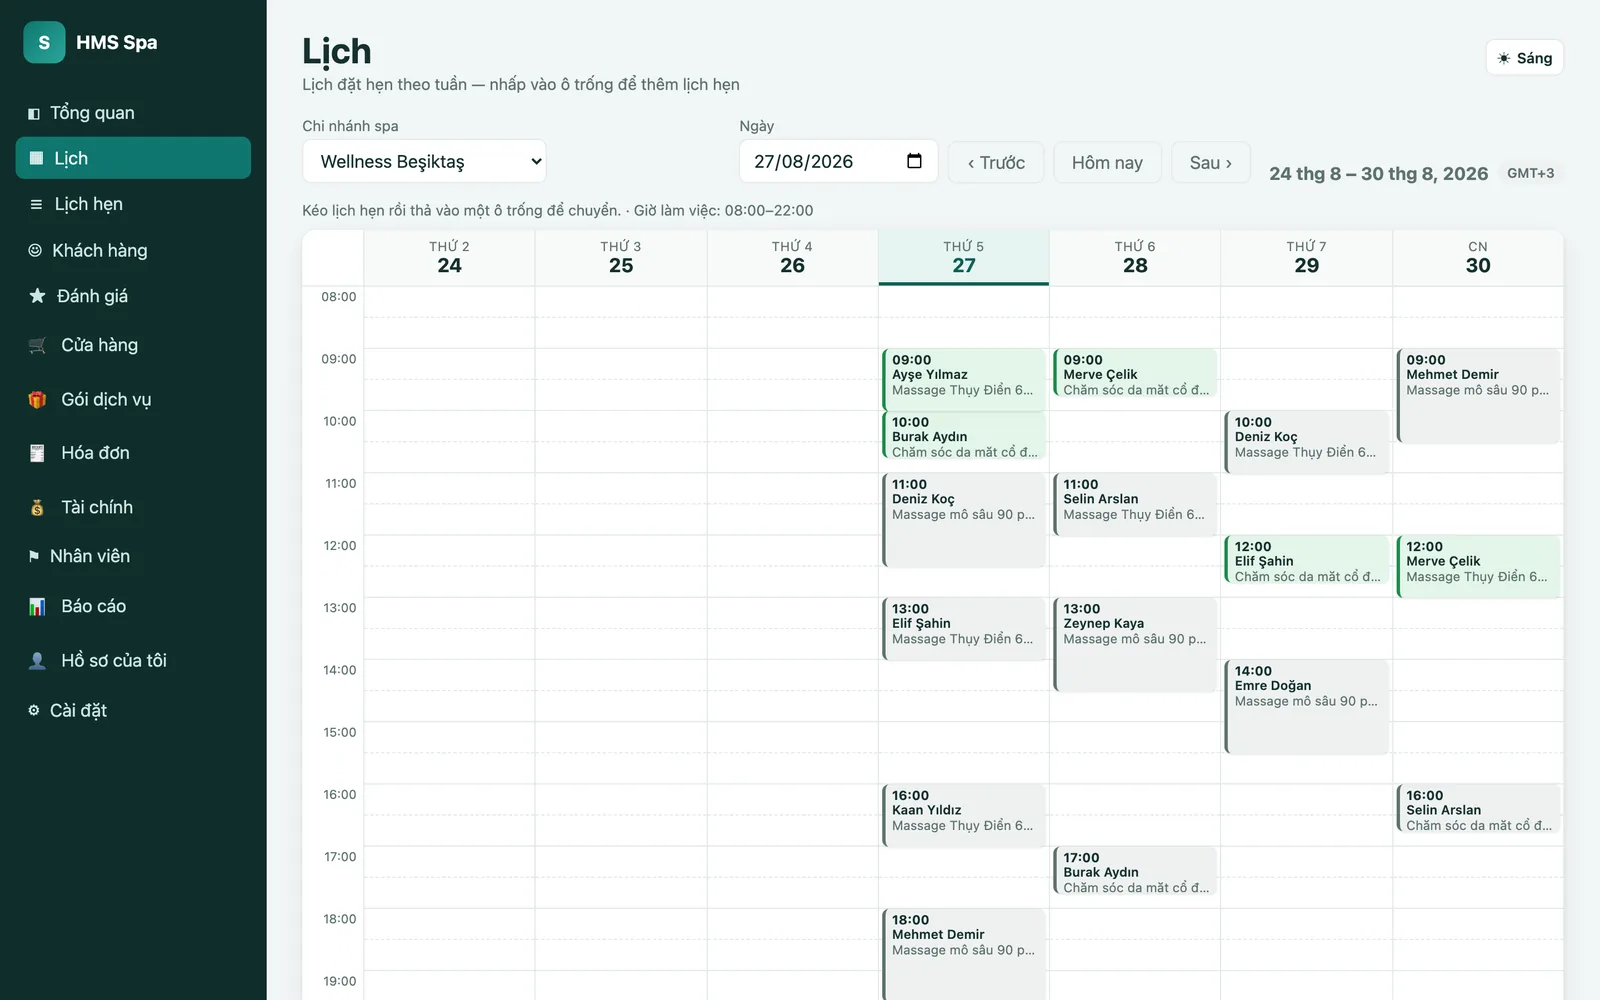The height and width of the screenshot is (1000, 1600).
Task: Click the HMS Spa logo icon
Action: pos(44,42)
